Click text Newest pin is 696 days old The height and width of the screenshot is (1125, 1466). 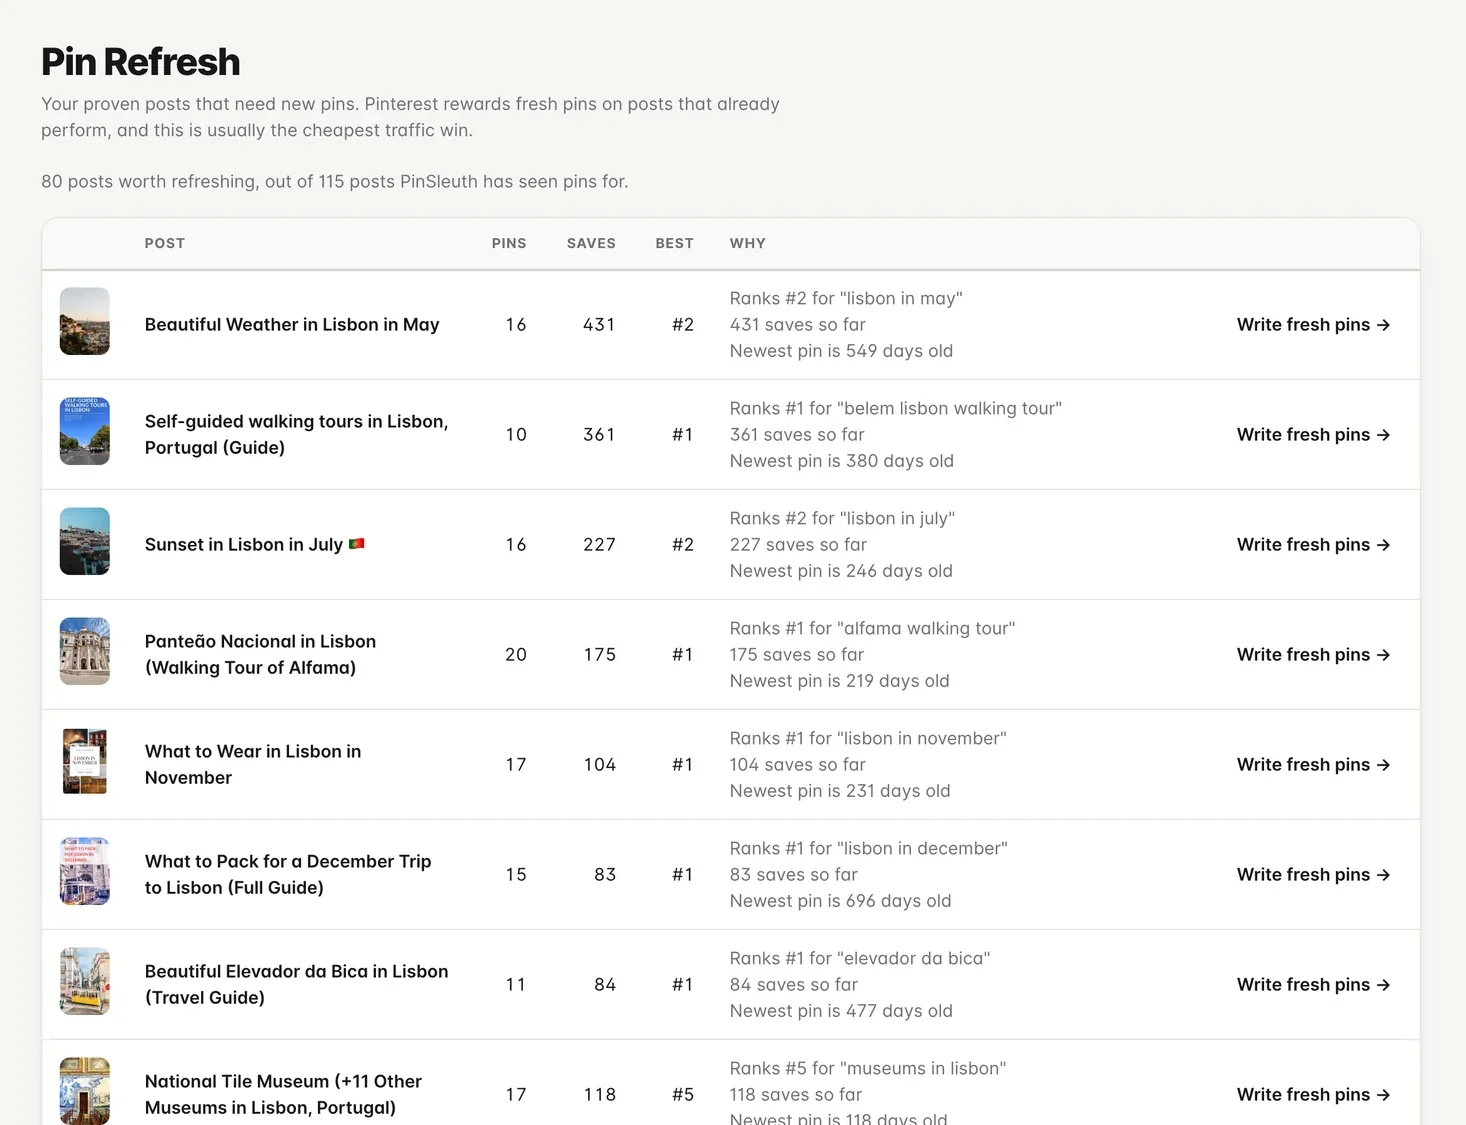(840, 901)
